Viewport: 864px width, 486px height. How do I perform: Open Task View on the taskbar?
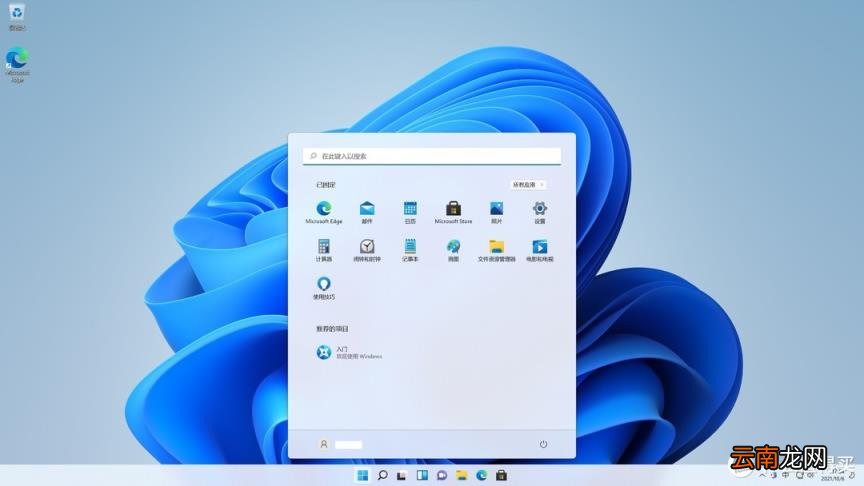402,475
